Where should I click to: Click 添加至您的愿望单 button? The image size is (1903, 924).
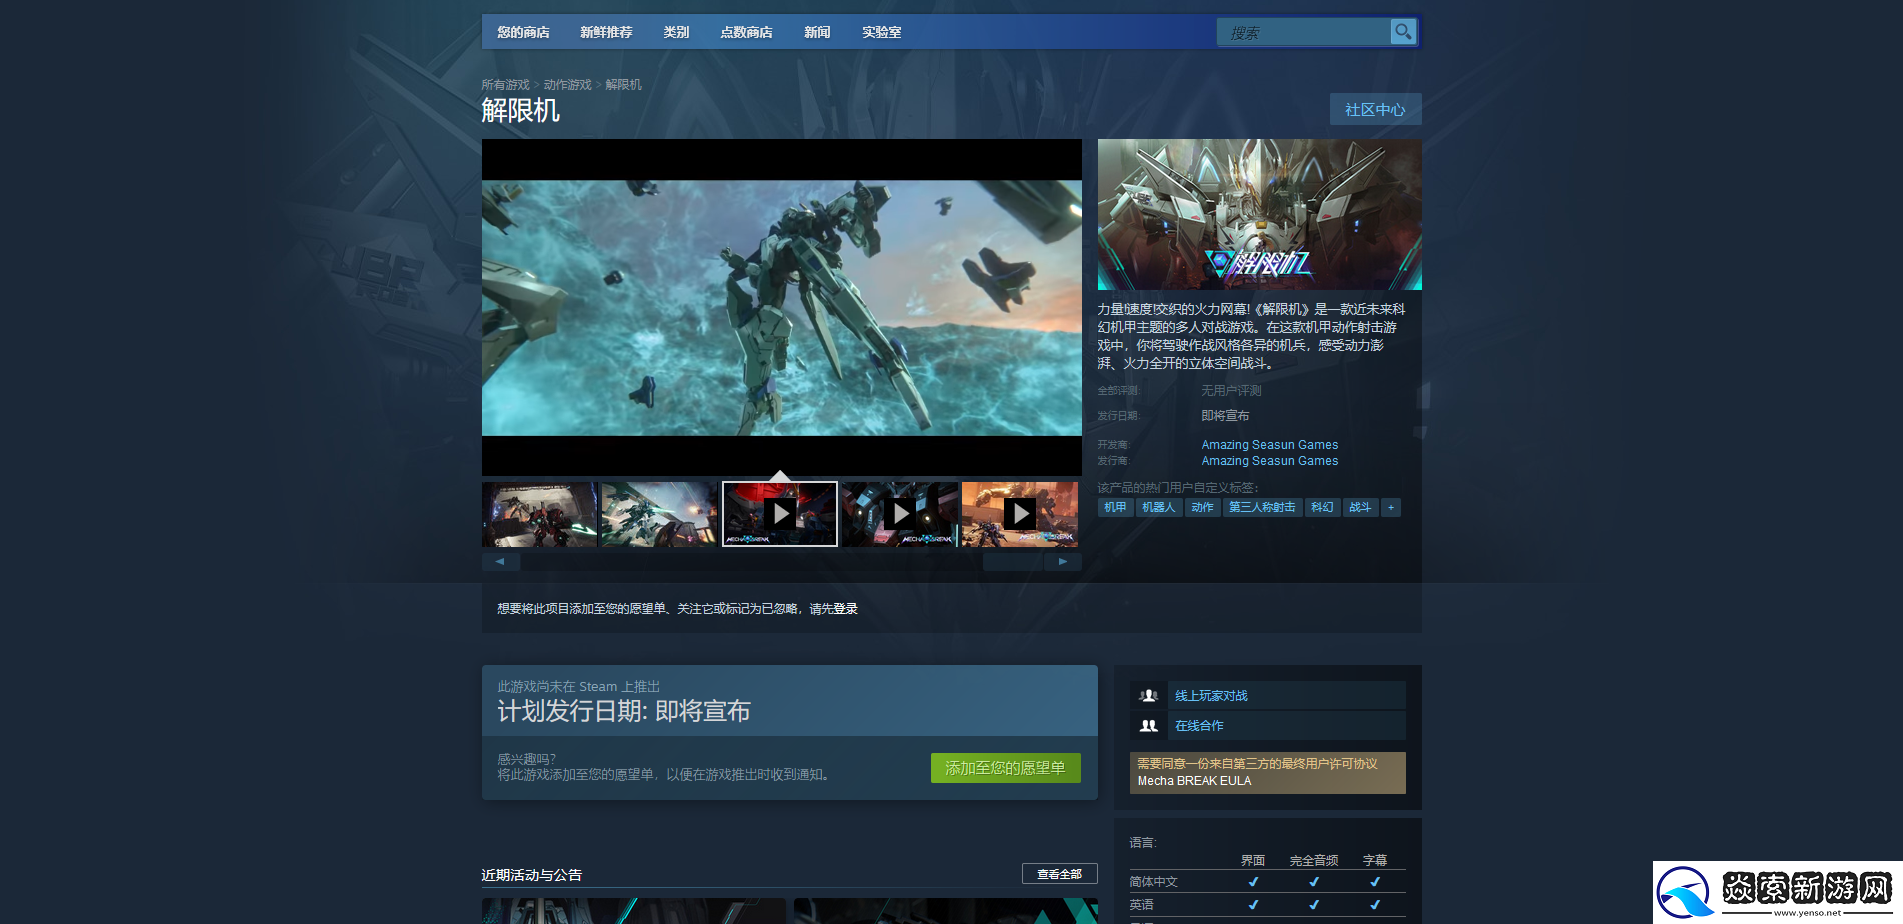pos(1005,768)
